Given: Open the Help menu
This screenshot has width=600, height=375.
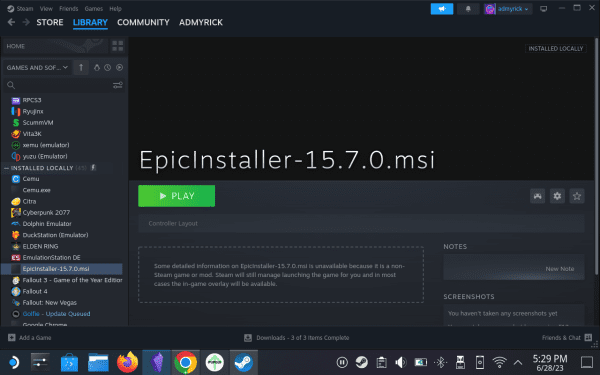Looking at the screenshot, I should click(x=115, y=8).
